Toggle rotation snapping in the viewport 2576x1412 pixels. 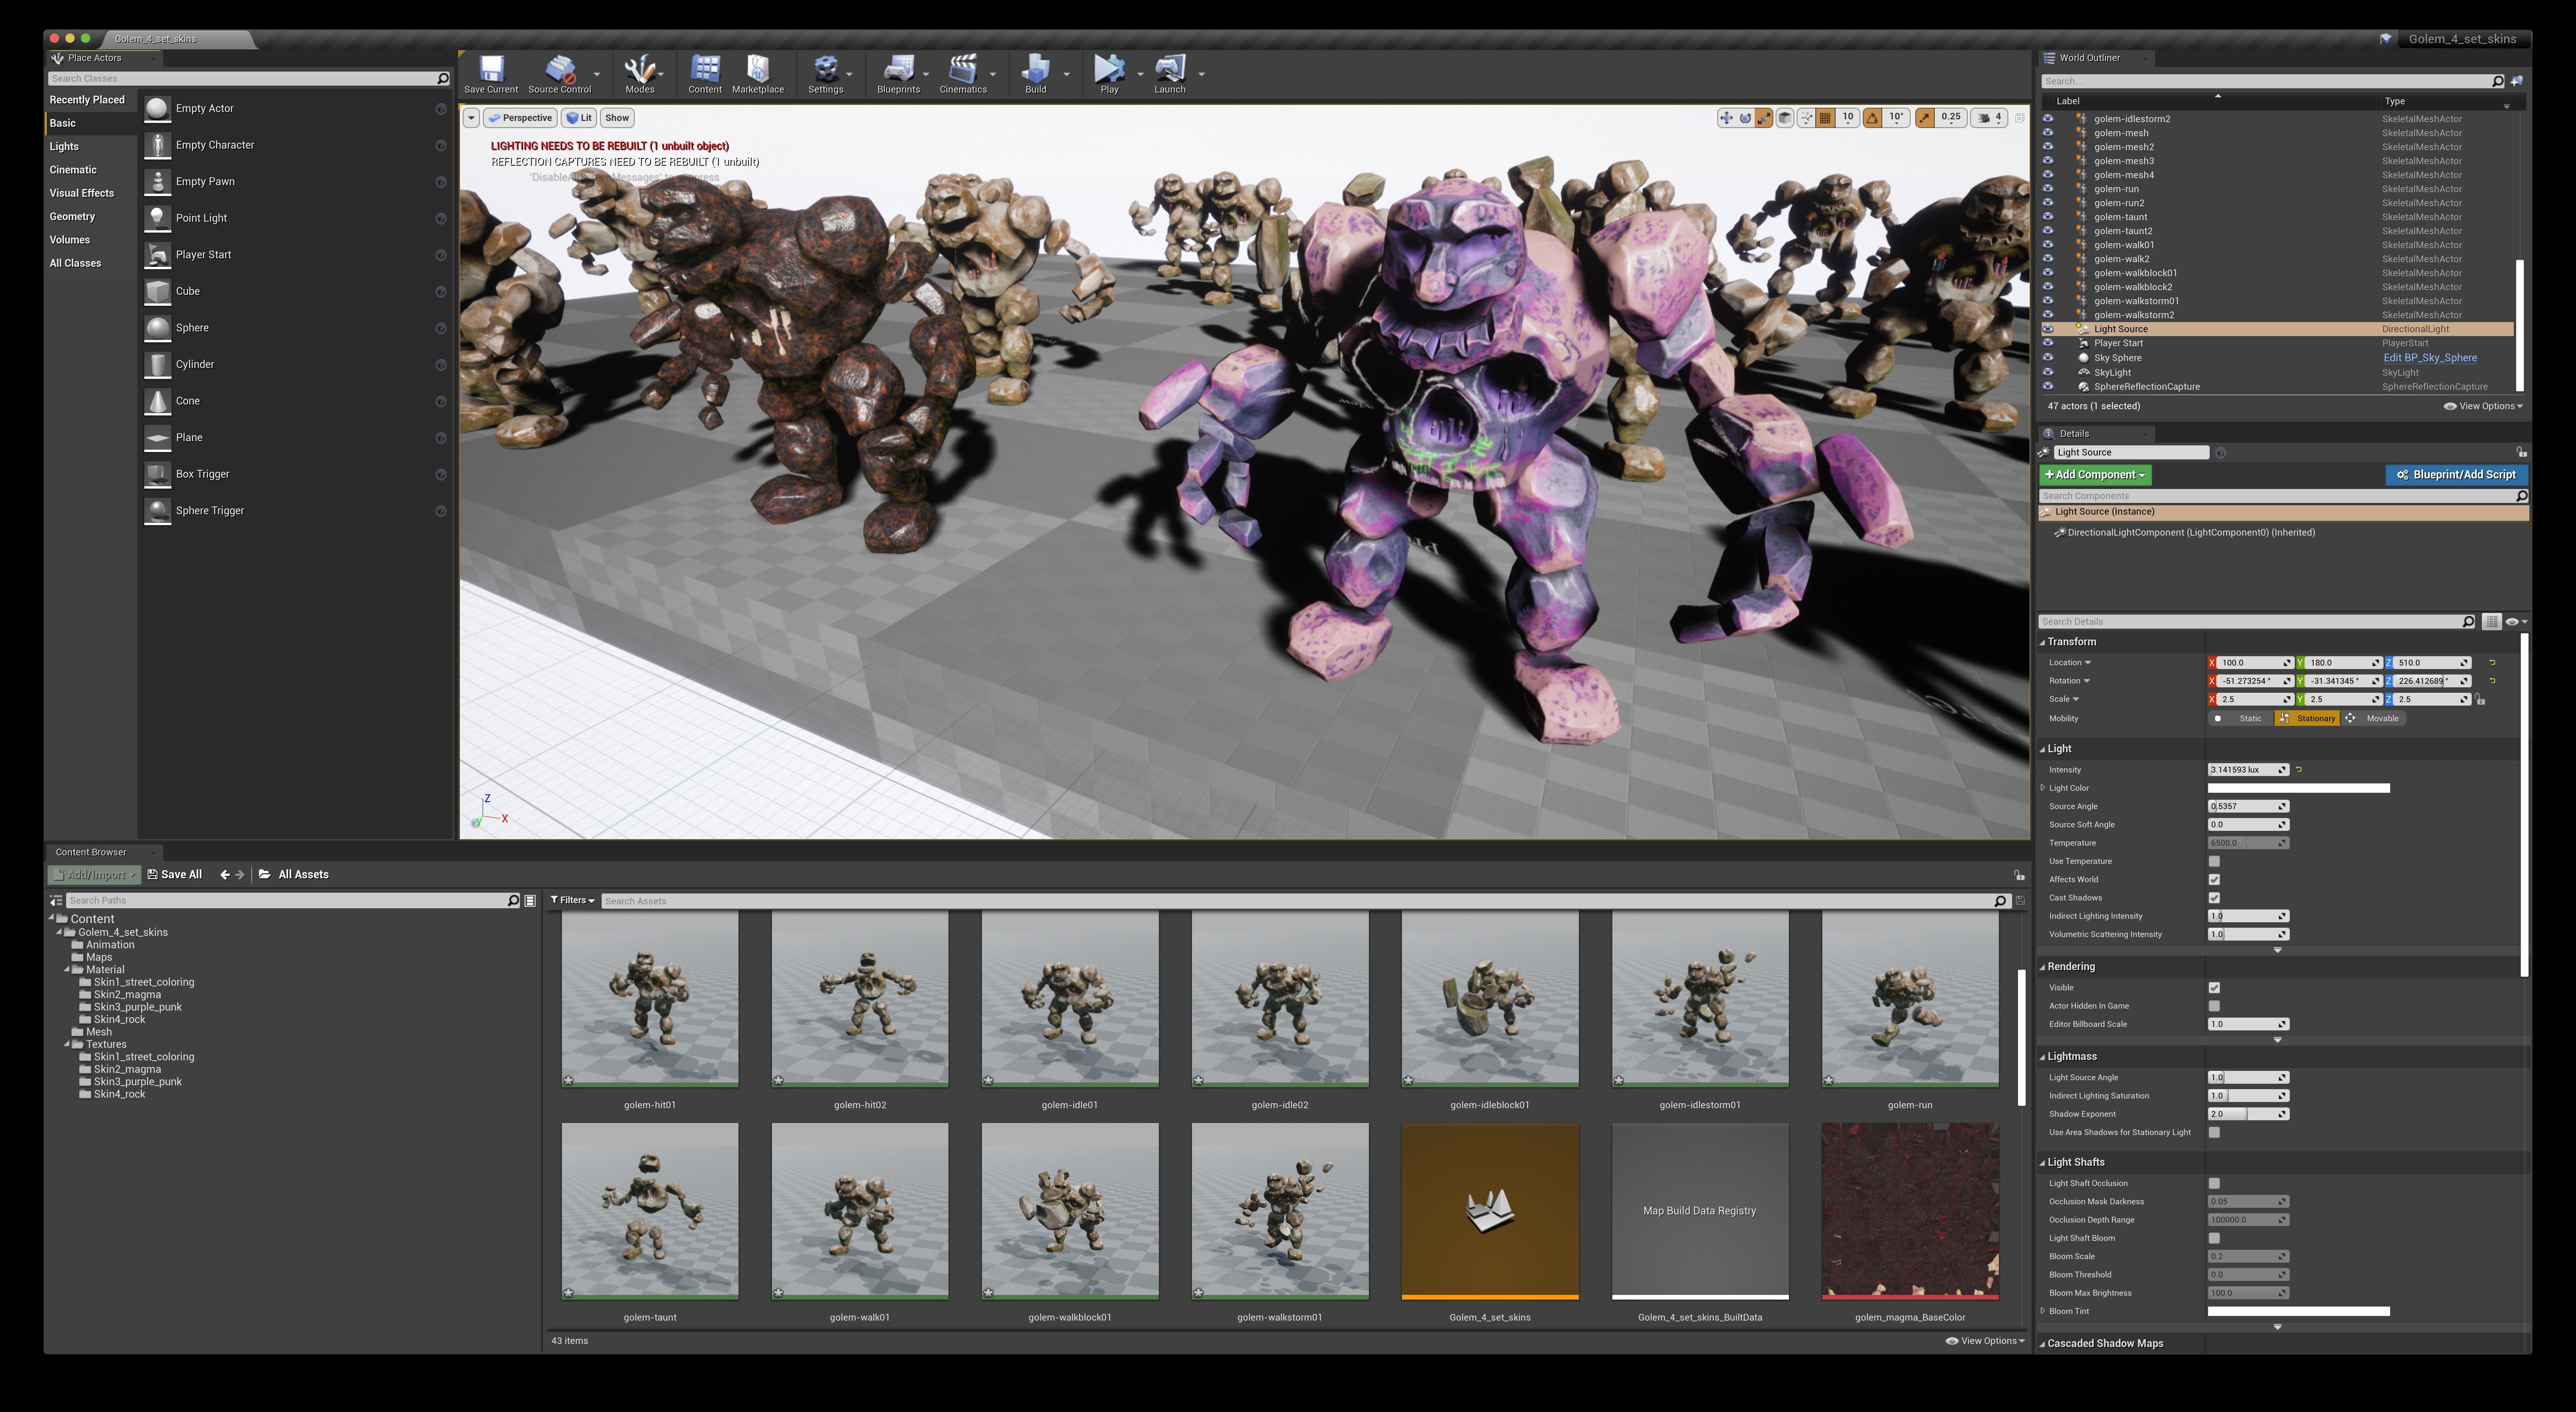pos(1873,118)
